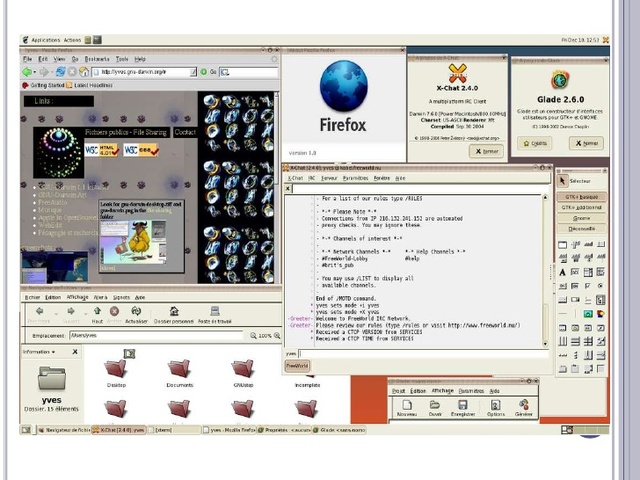Click the Contact link on the web page

(x=185, y=132)
